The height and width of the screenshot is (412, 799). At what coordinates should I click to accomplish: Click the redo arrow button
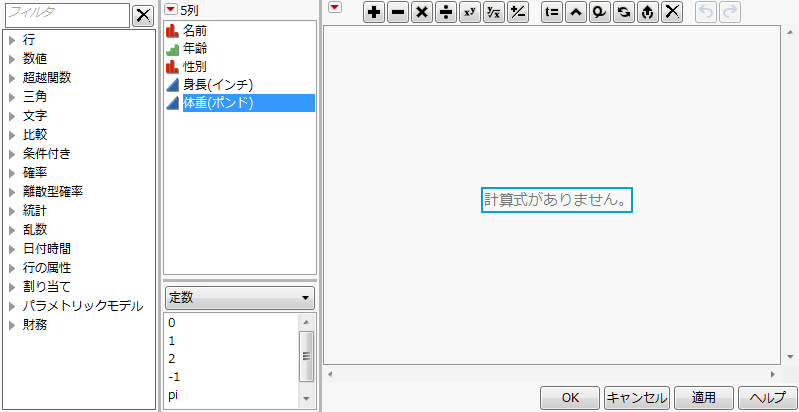730,13
